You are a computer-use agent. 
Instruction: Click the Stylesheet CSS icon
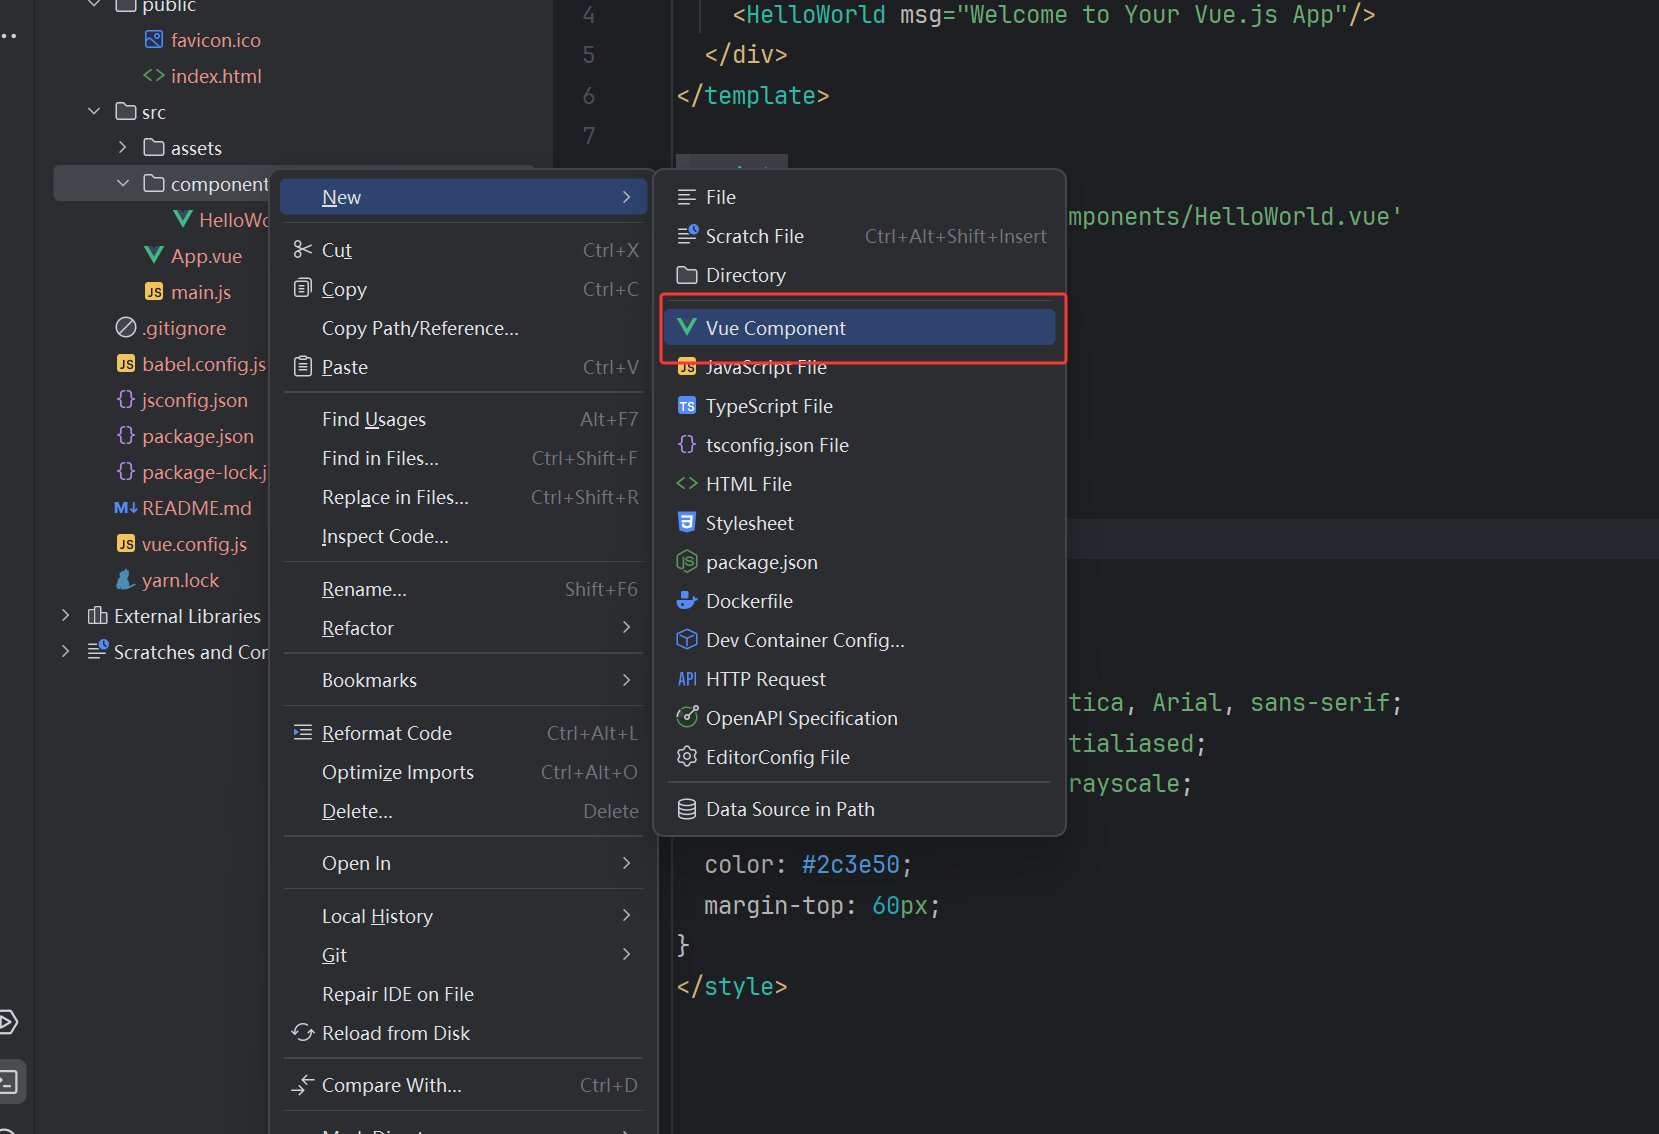tap(687, 523)
